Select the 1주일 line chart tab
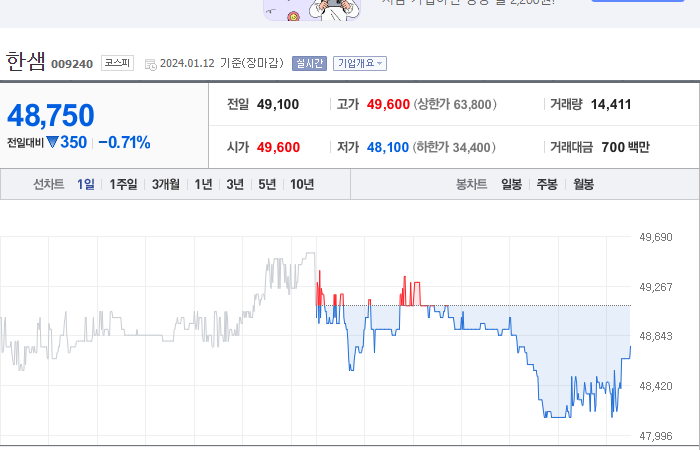The height and width of the screenshot is (450, 700). [123, 184]
